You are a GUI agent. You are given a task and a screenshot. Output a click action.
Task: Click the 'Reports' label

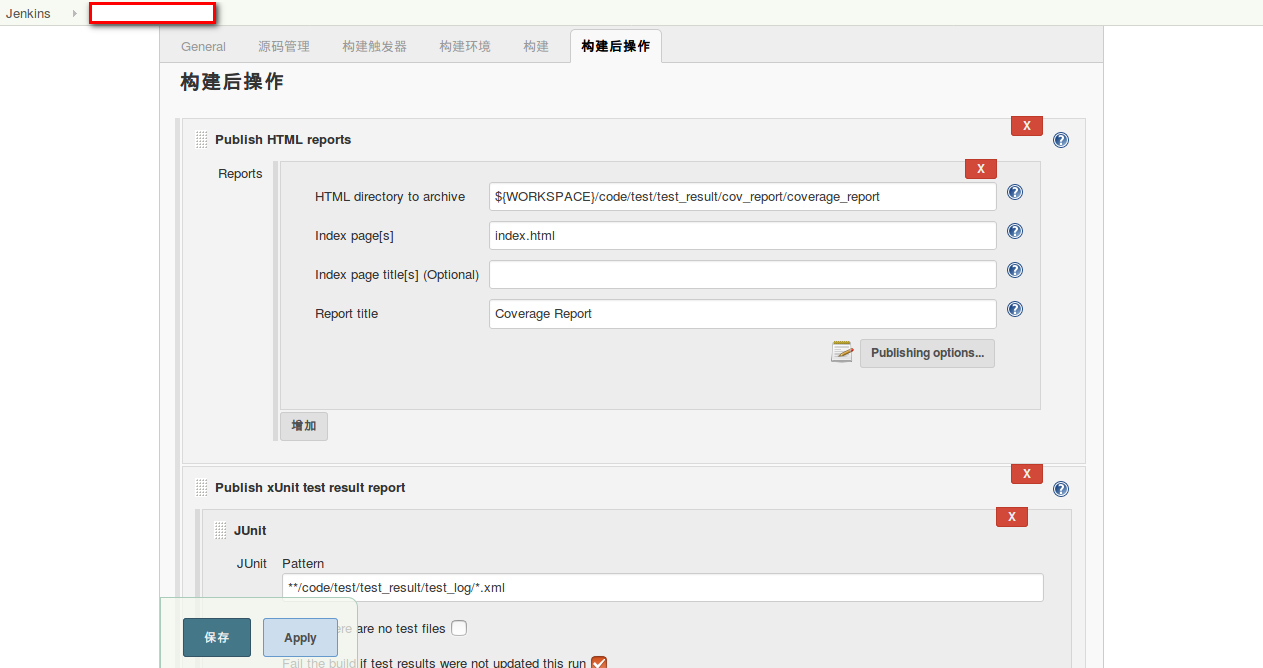[240, 174]
